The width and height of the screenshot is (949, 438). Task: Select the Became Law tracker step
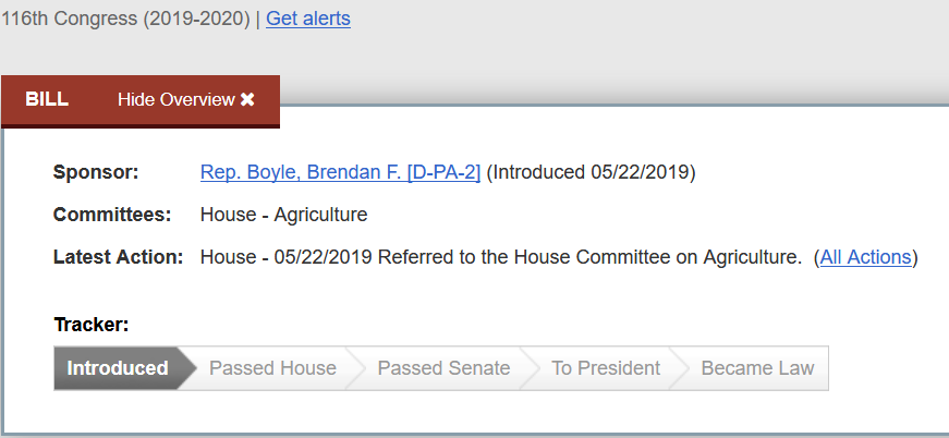(757, 368)
